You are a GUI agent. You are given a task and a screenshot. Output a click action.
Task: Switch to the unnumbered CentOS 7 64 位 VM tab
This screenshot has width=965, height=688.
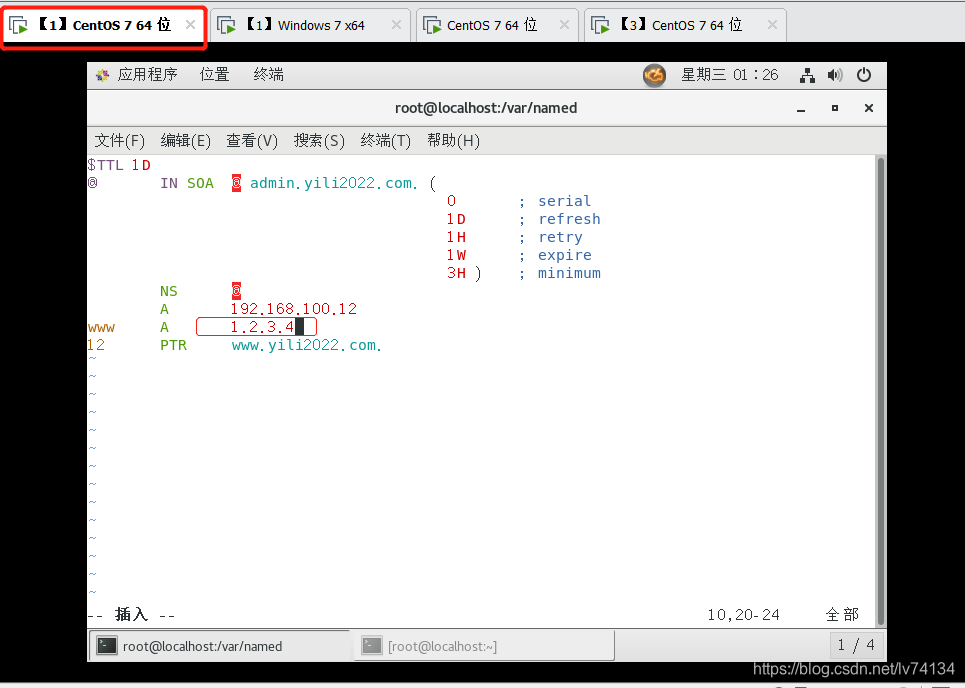pyautogui.click(x=497, y=25)
